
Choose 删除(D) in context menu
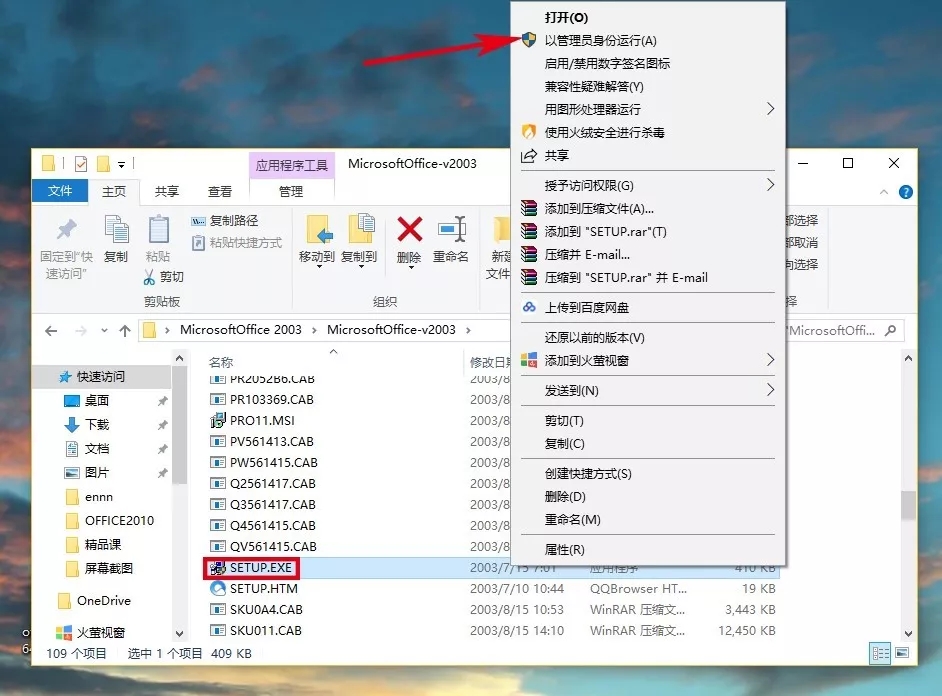coord(565,496)
